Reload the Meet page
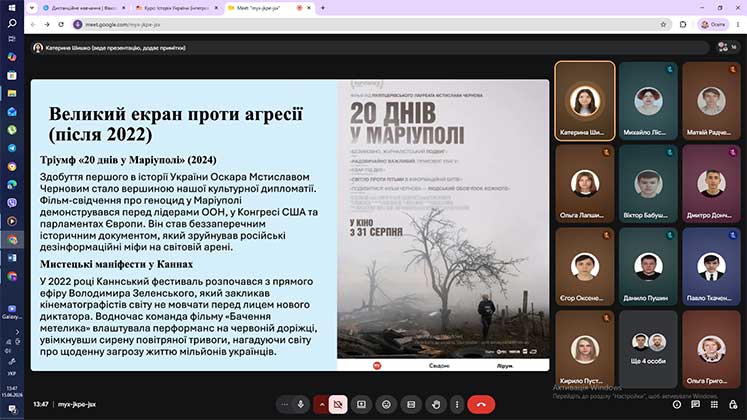 [x=61, y=24]
